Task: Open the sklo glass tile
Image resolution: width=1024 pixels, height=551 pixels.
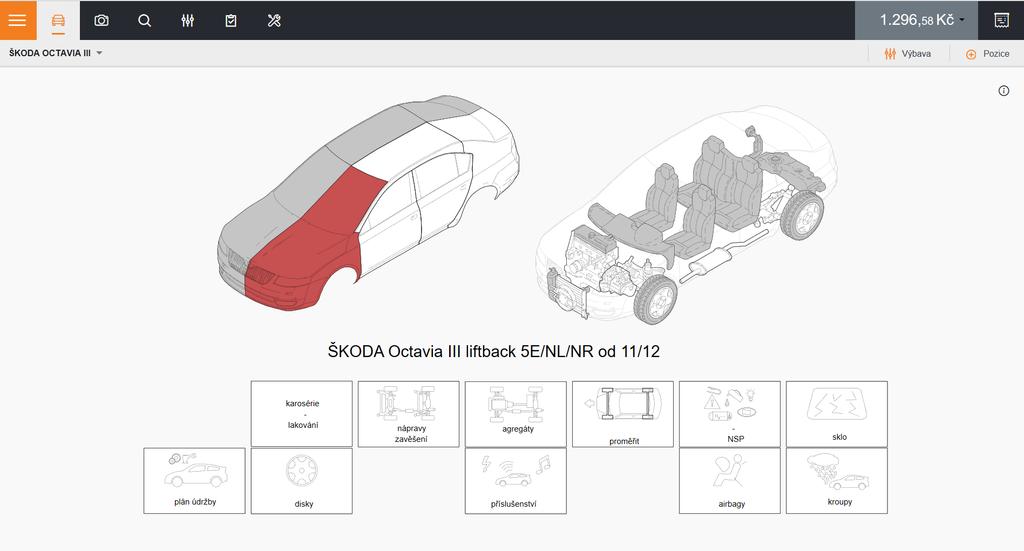Action: [837, 414]
